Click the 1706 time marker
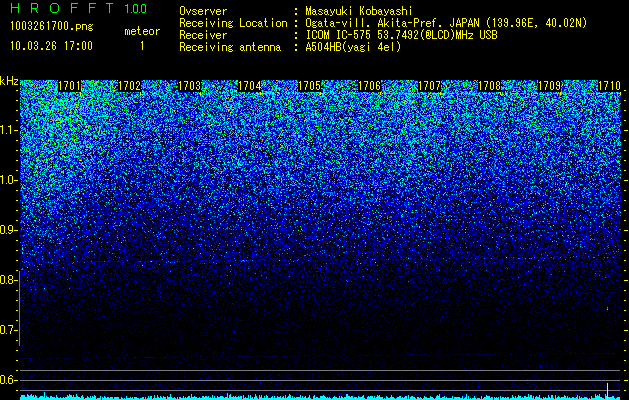 [369, 86]
